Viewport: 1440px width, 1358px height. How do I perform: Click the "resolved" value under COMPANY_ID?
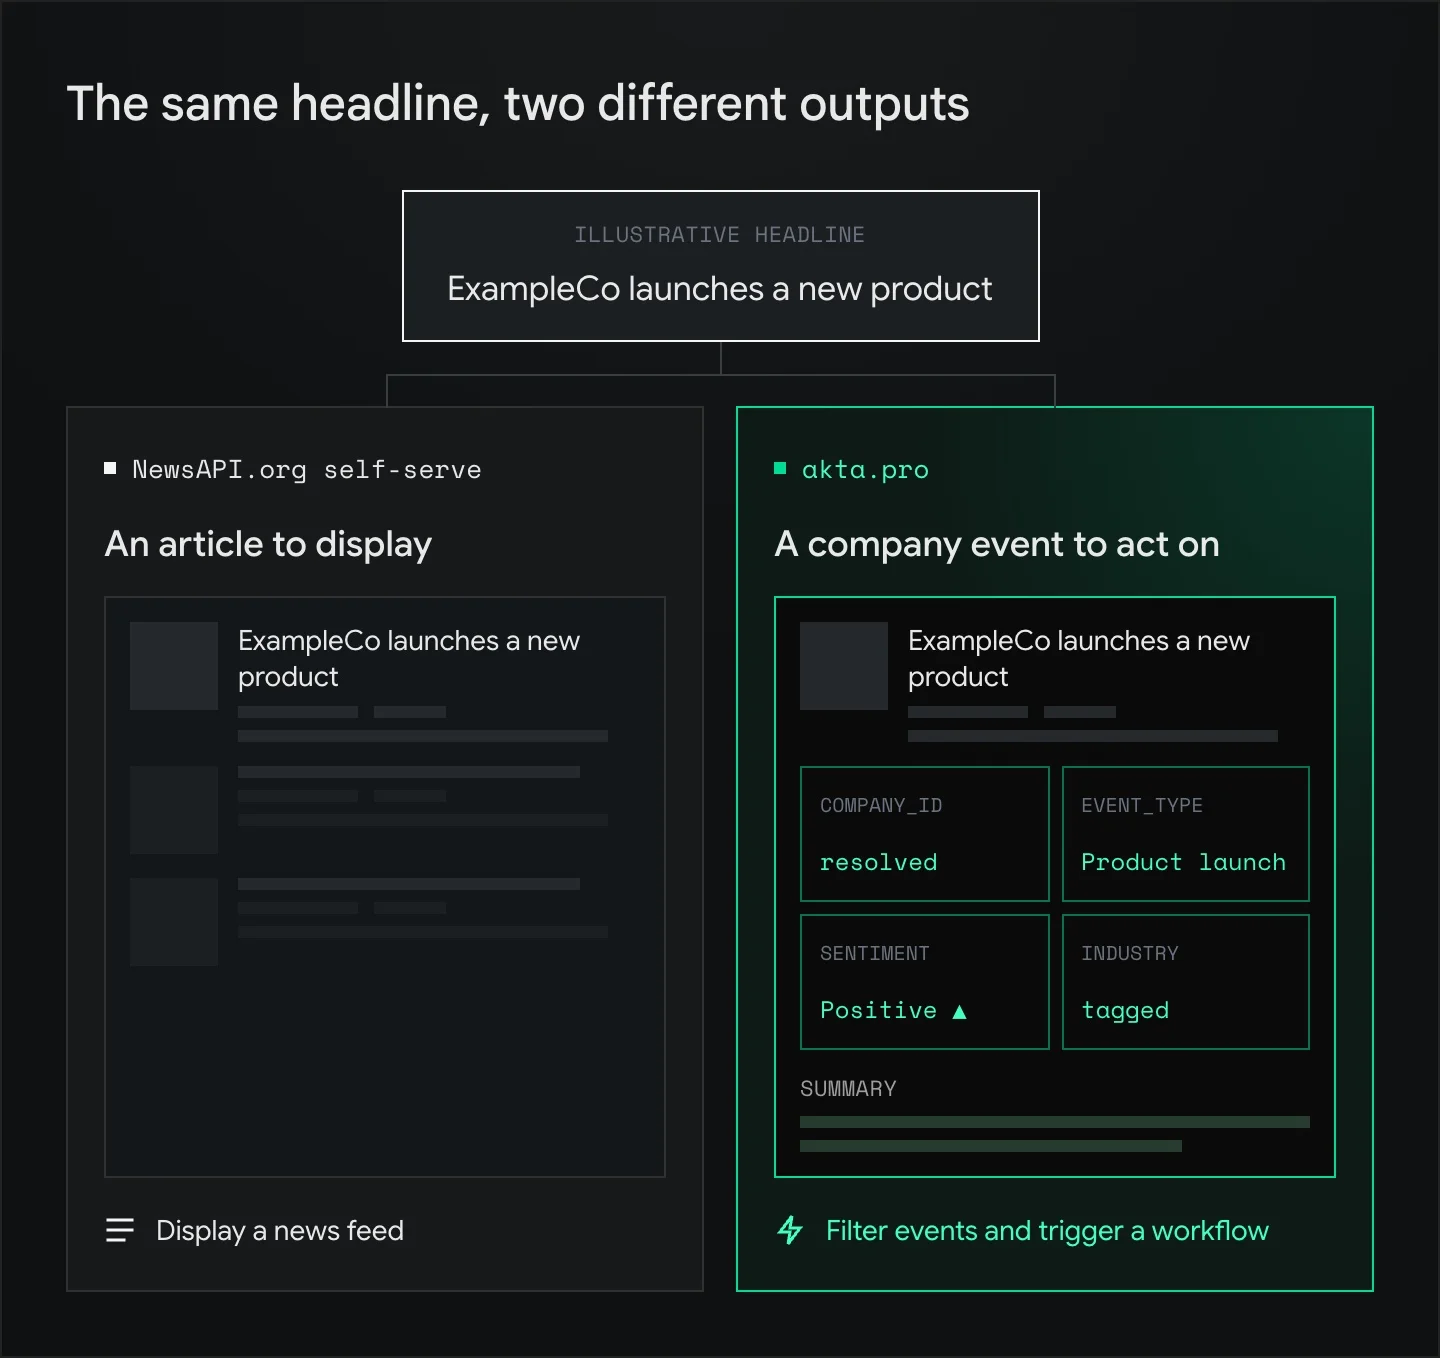point(879,862)
